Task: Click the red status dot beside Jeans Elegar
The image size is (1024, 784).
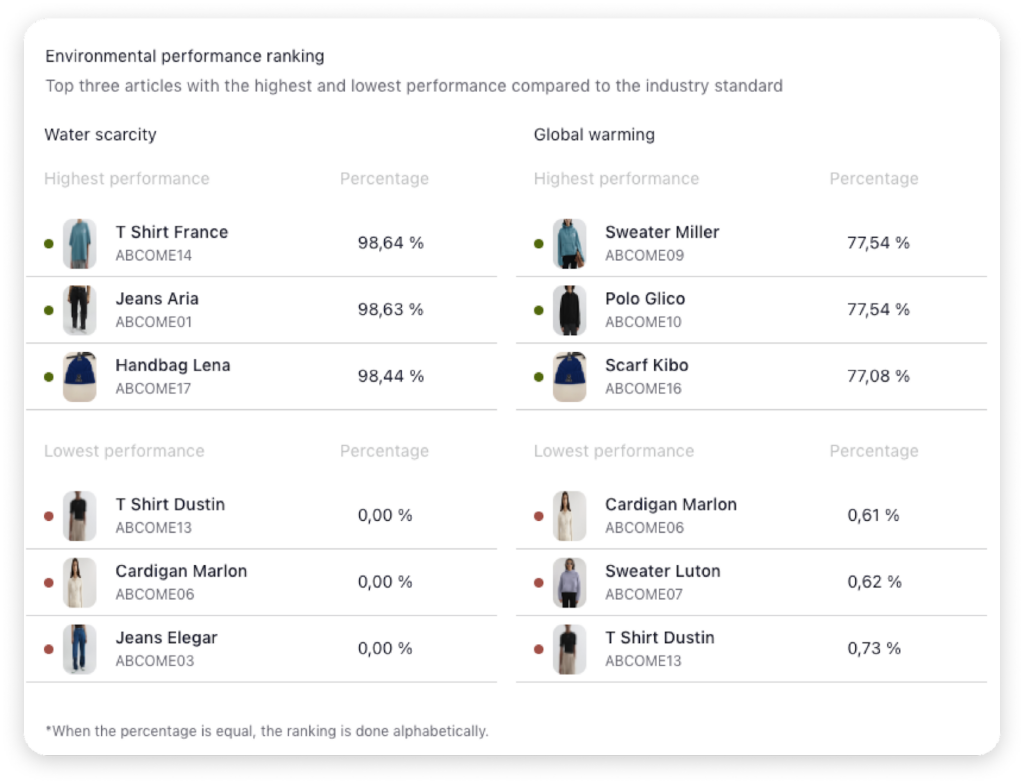Action: [x=49, y=649]
